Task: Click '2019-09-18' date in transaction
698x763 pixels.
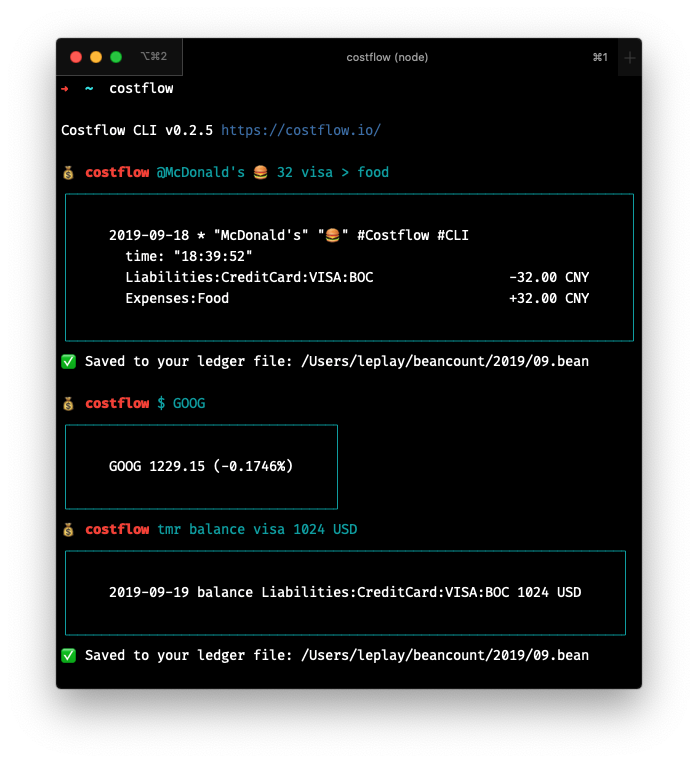Action: [x=149, y=236]
